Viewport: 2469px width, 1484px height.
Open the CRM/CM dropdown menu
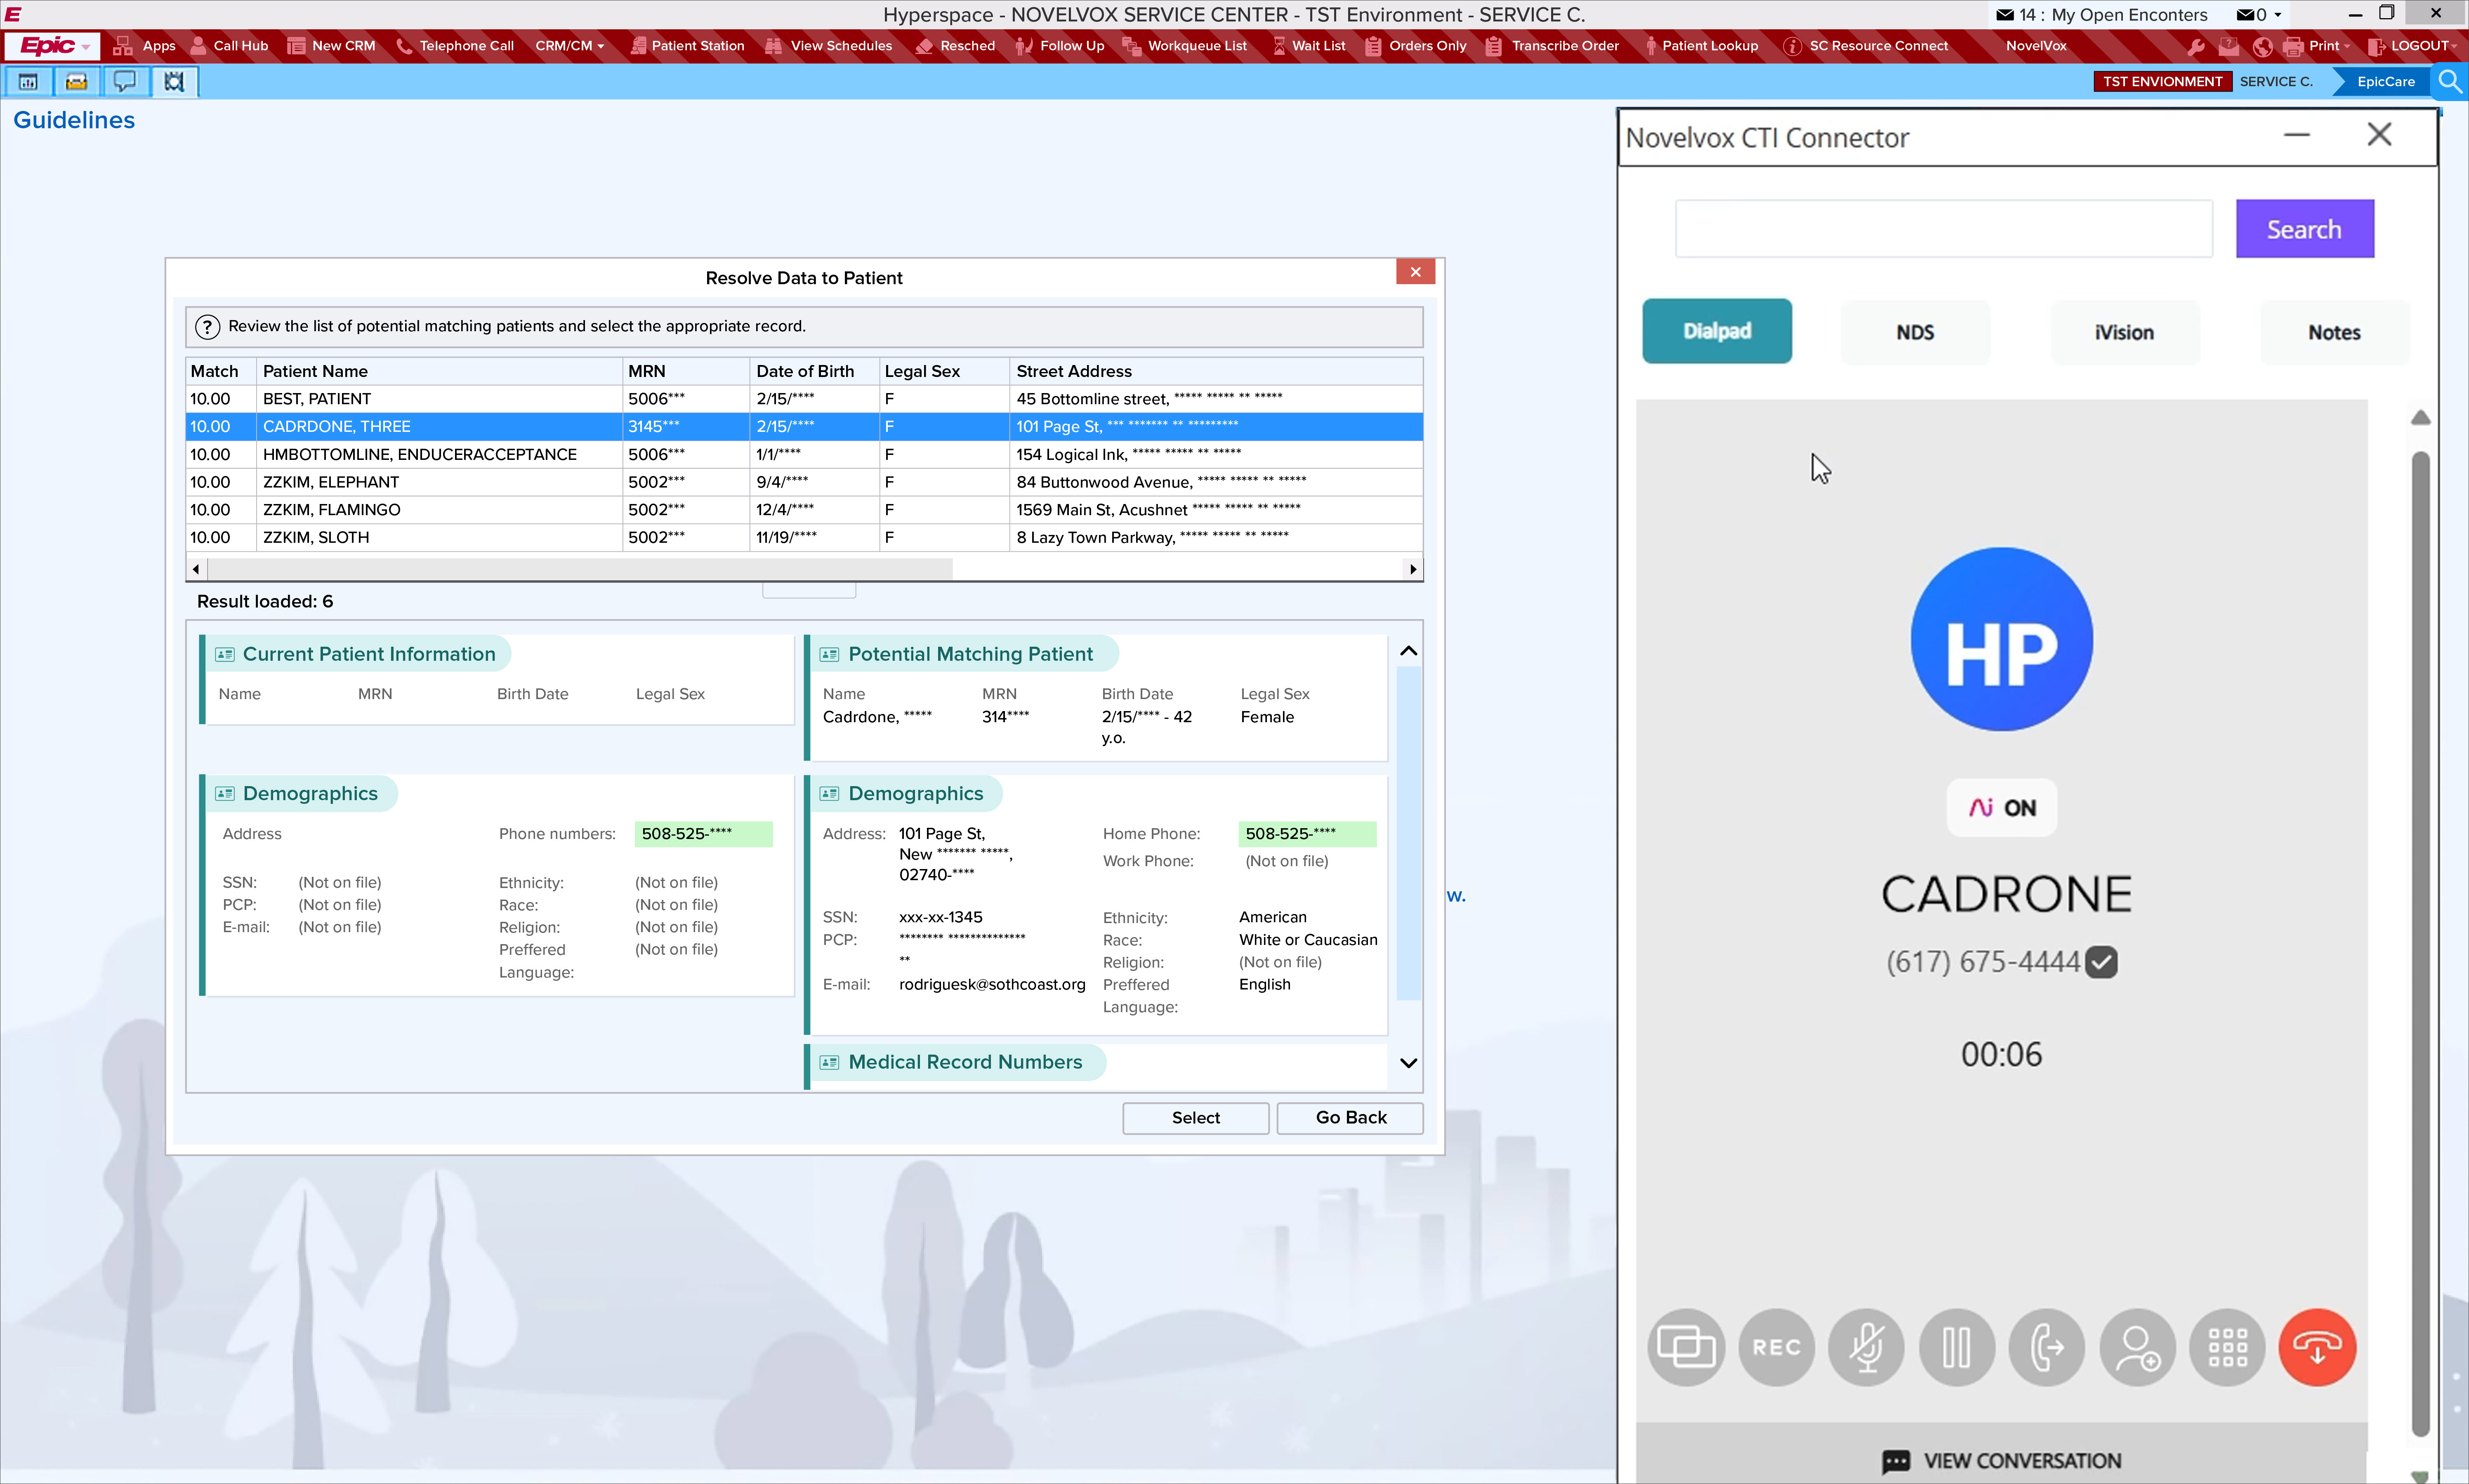569,46
